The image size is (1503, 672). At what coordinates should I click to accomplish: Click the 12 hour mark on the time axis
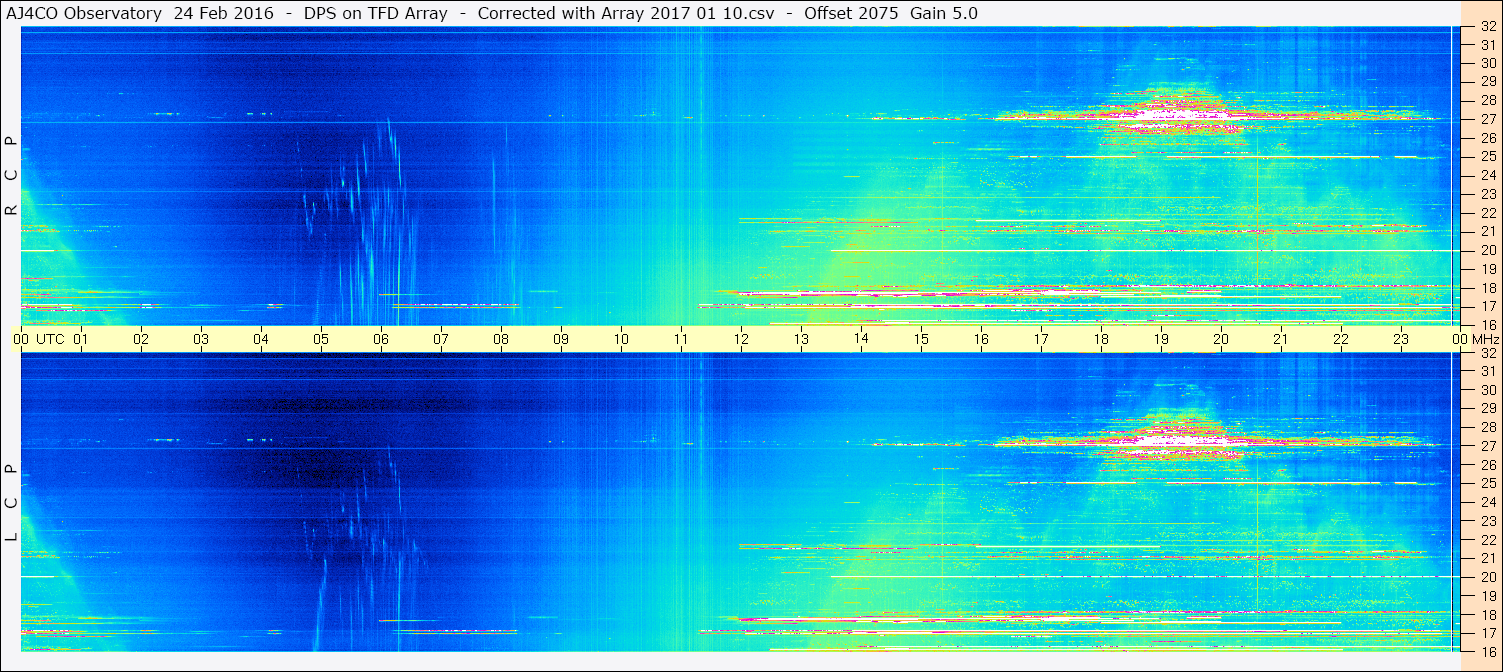coord(741,339)
